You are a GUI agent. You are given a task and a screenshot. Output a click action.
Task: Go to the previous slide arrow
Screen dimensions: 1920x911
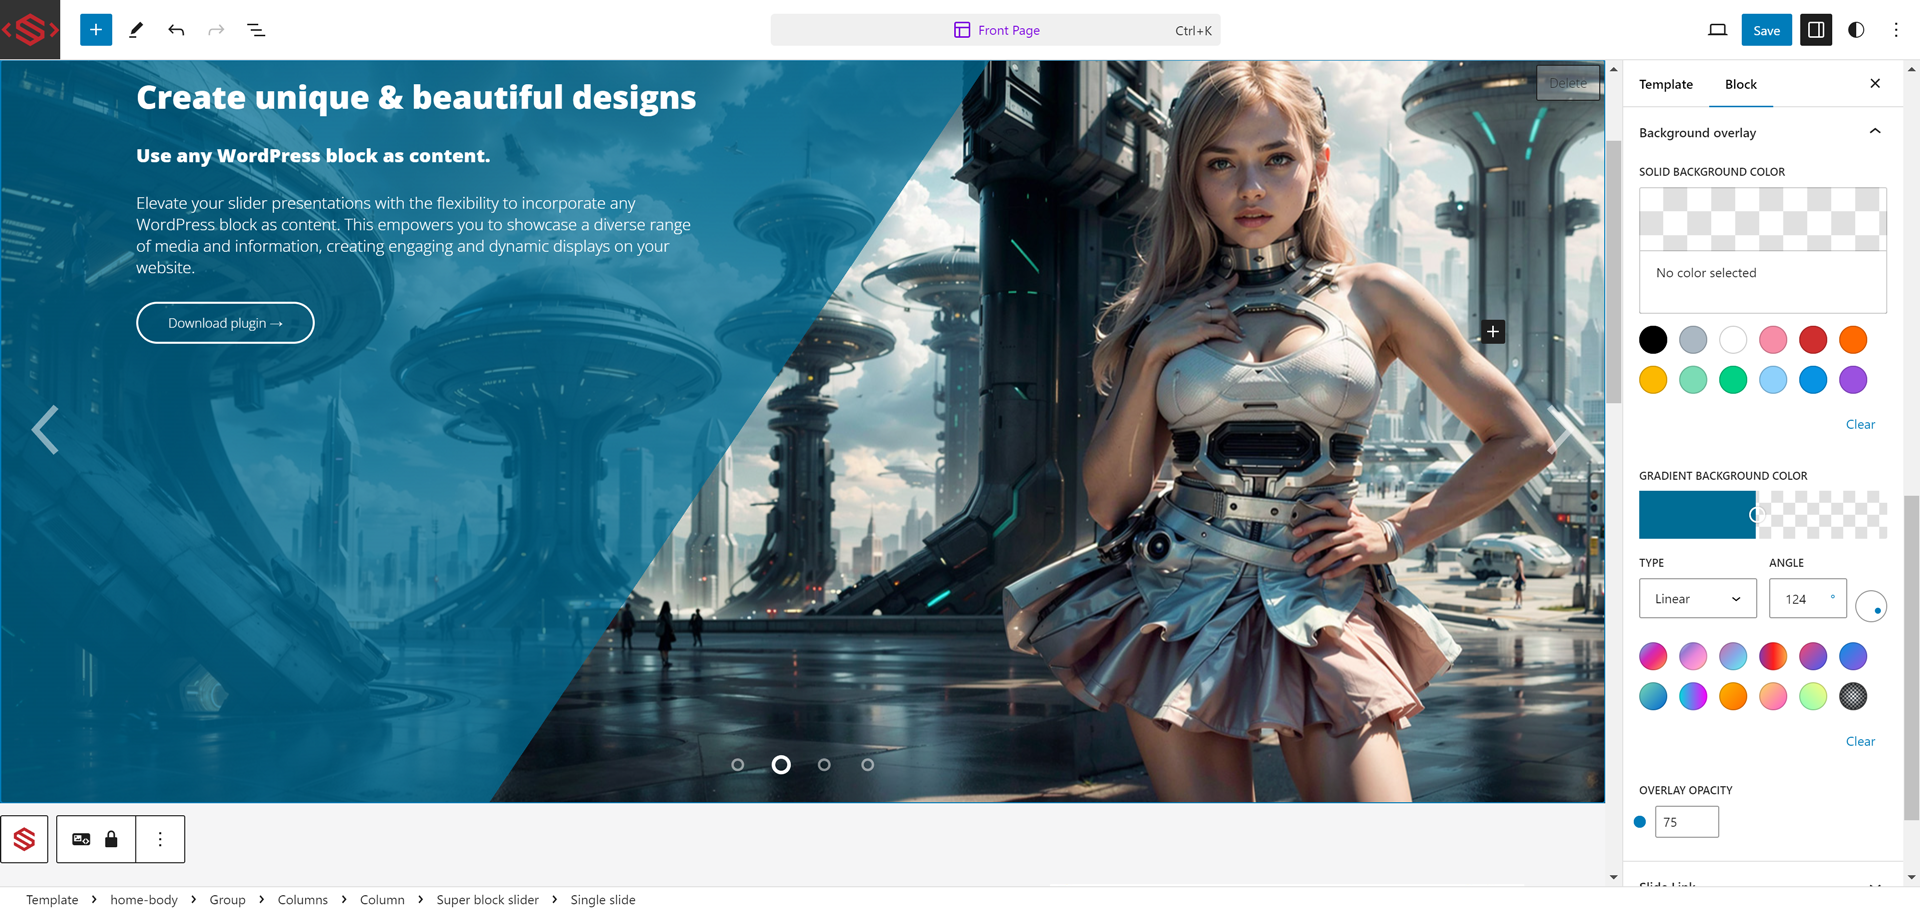coord(45,430)
